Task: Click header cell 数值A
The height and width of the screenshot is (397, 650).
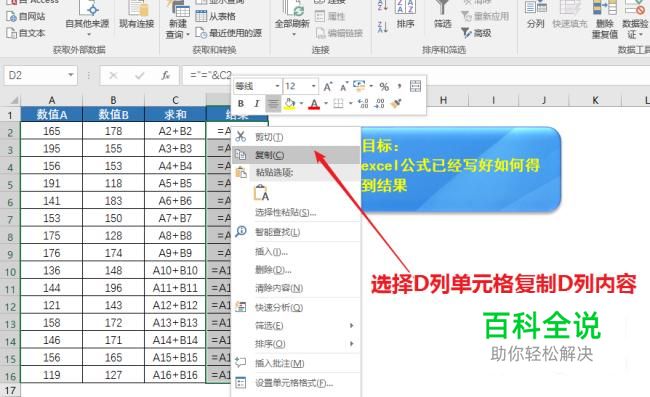Action: (x=52, y=114)
